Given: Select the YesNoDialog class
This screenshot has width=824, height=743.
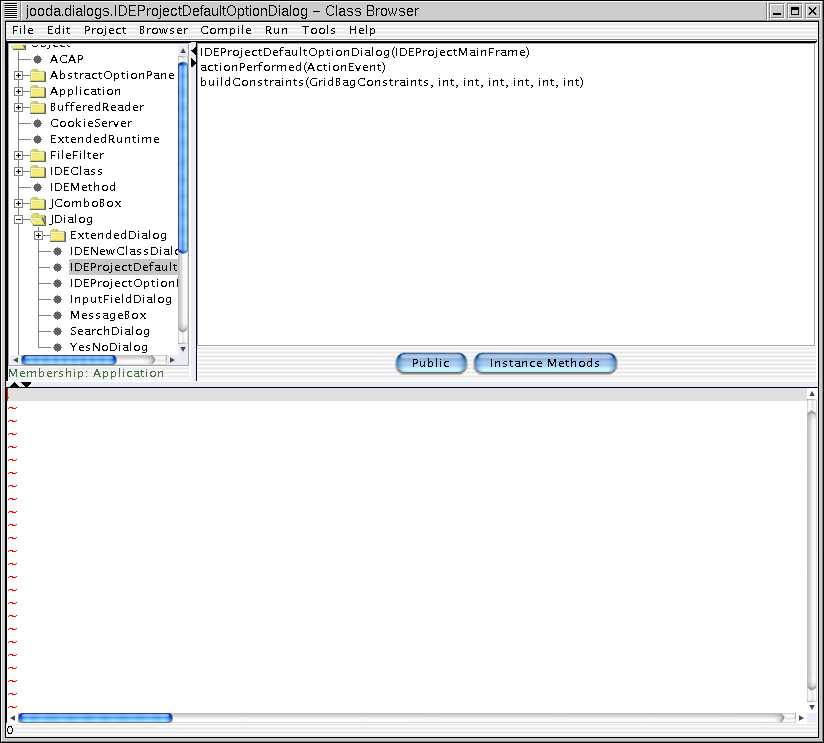Looking at the screenshot, I should (x=109, y=347).
